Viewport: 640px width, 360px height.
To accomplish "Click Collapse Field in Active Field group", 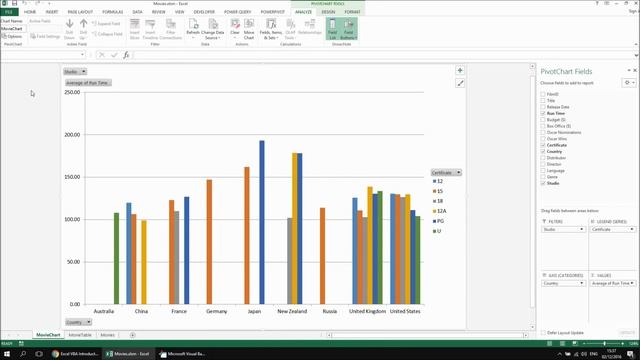I will [x=107, y=34].
